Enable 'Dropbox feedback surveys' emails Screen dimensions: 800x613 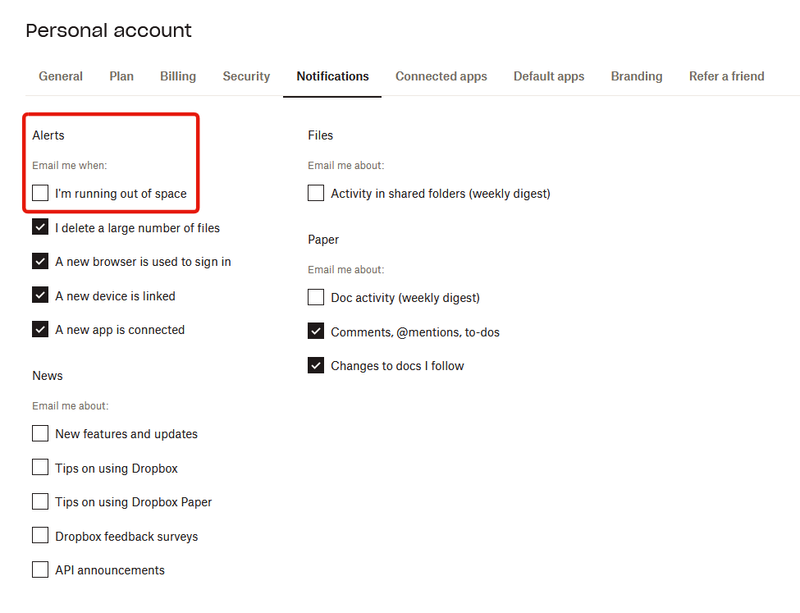[40, 535]
